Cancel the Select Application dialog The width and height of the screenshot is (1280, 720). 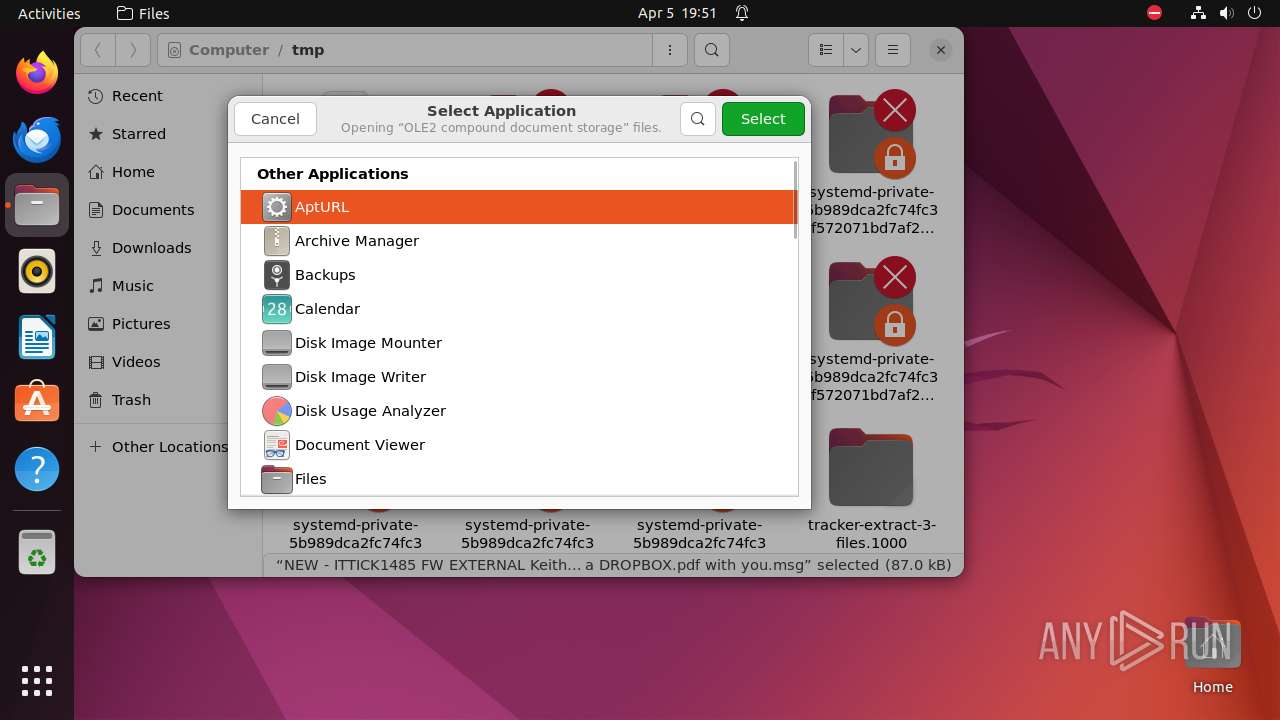point(275,119)
